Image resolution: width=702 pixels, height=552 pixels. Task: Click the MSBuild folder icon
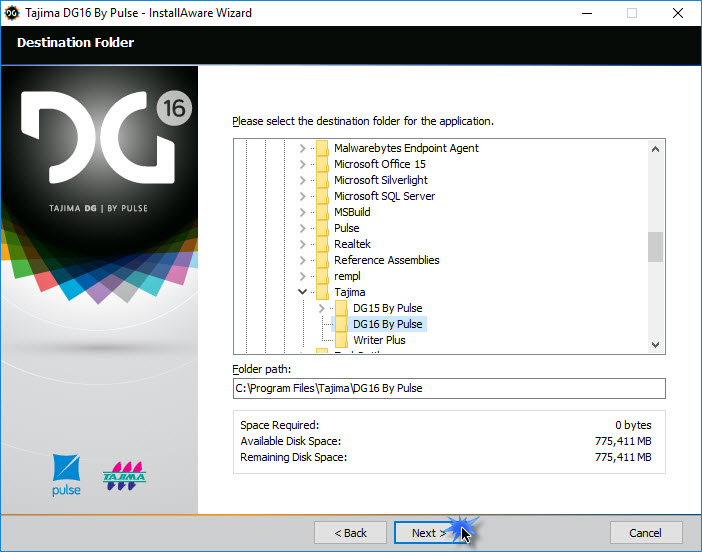coord(322,212)
